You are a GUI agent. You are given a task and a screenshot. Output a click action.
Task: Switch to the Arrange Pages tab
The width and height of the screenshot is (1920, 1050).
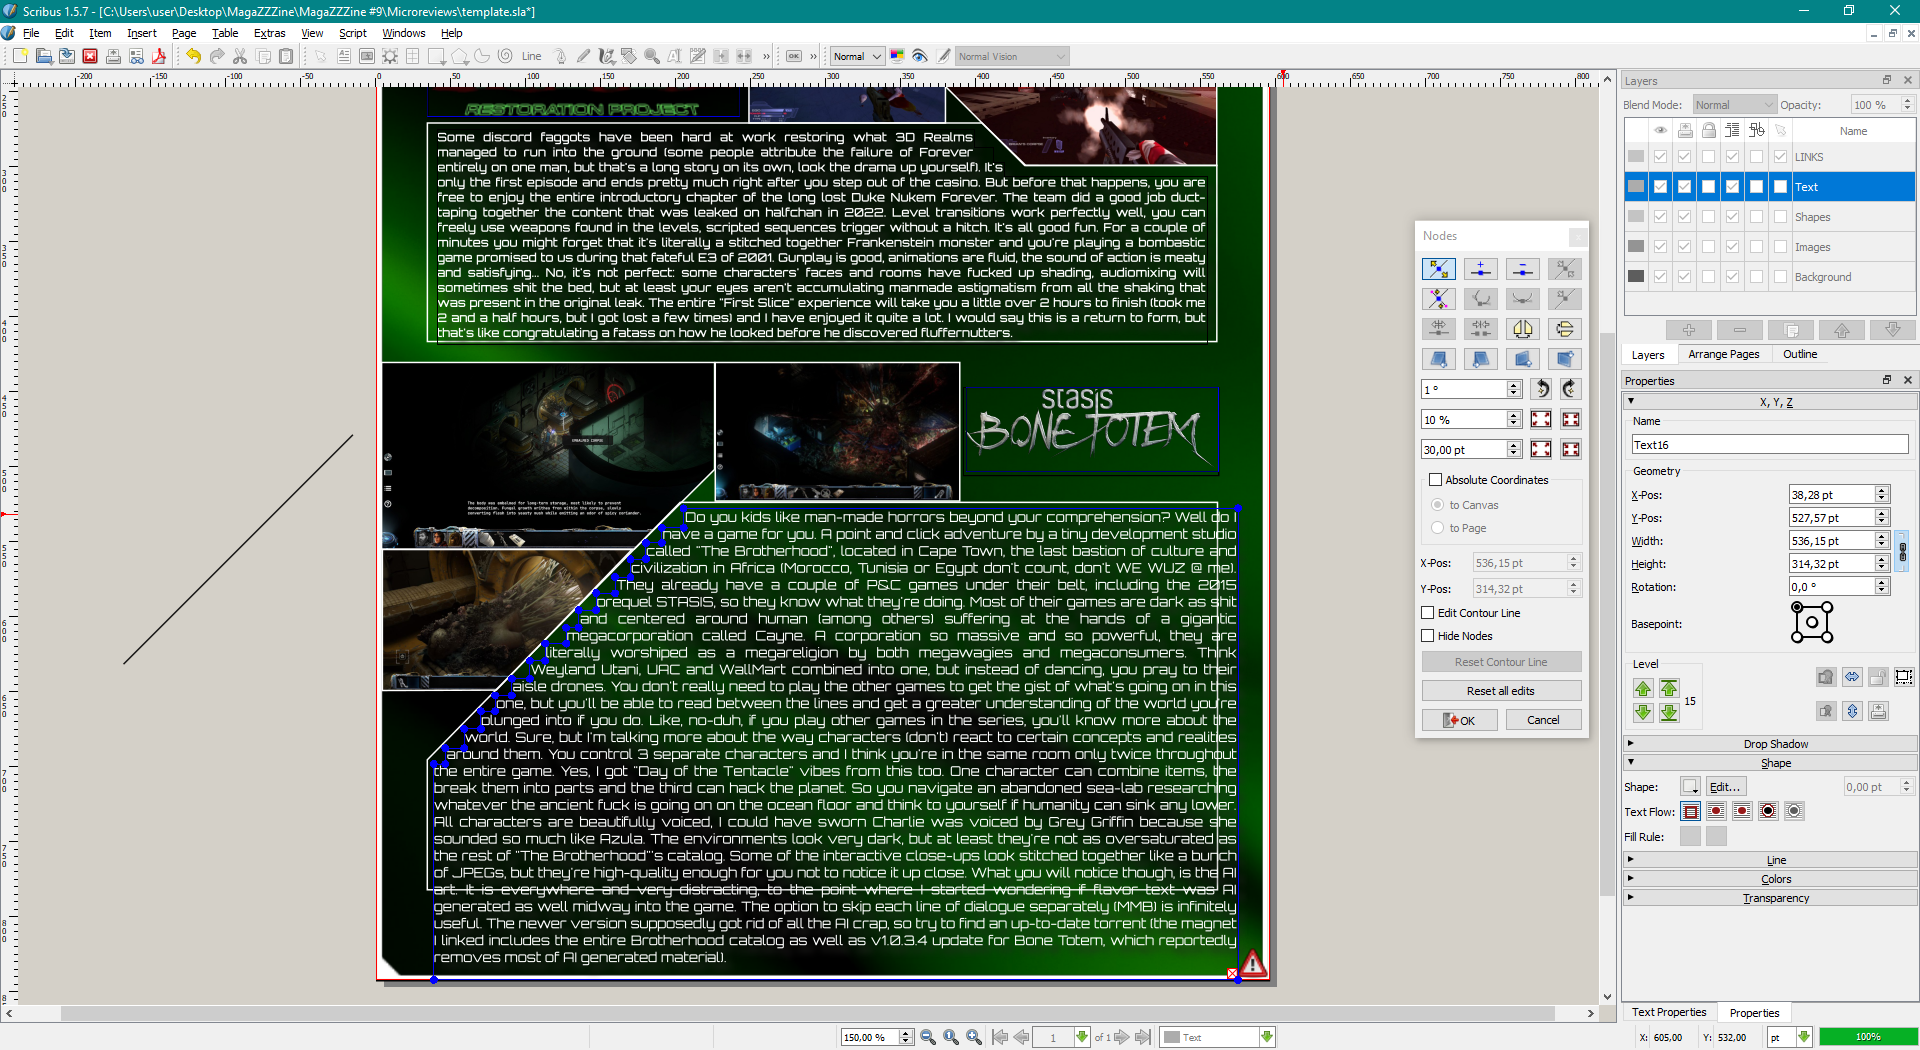click(1723, 354)
